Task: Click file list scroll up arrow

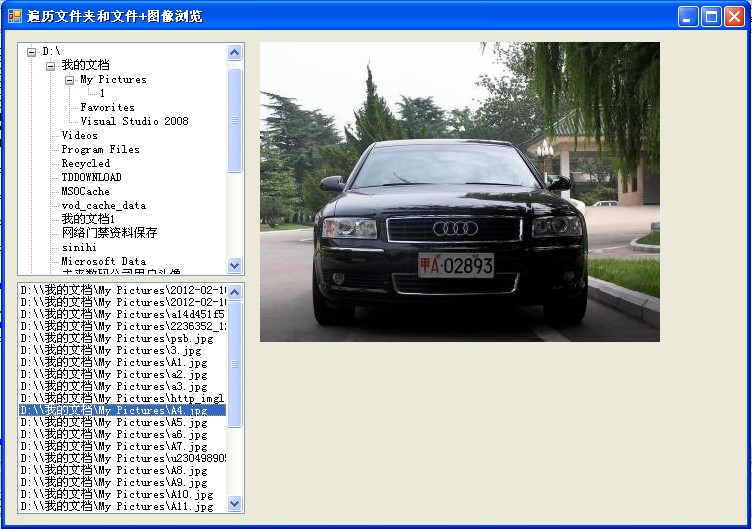Action: tap(235, 292)
